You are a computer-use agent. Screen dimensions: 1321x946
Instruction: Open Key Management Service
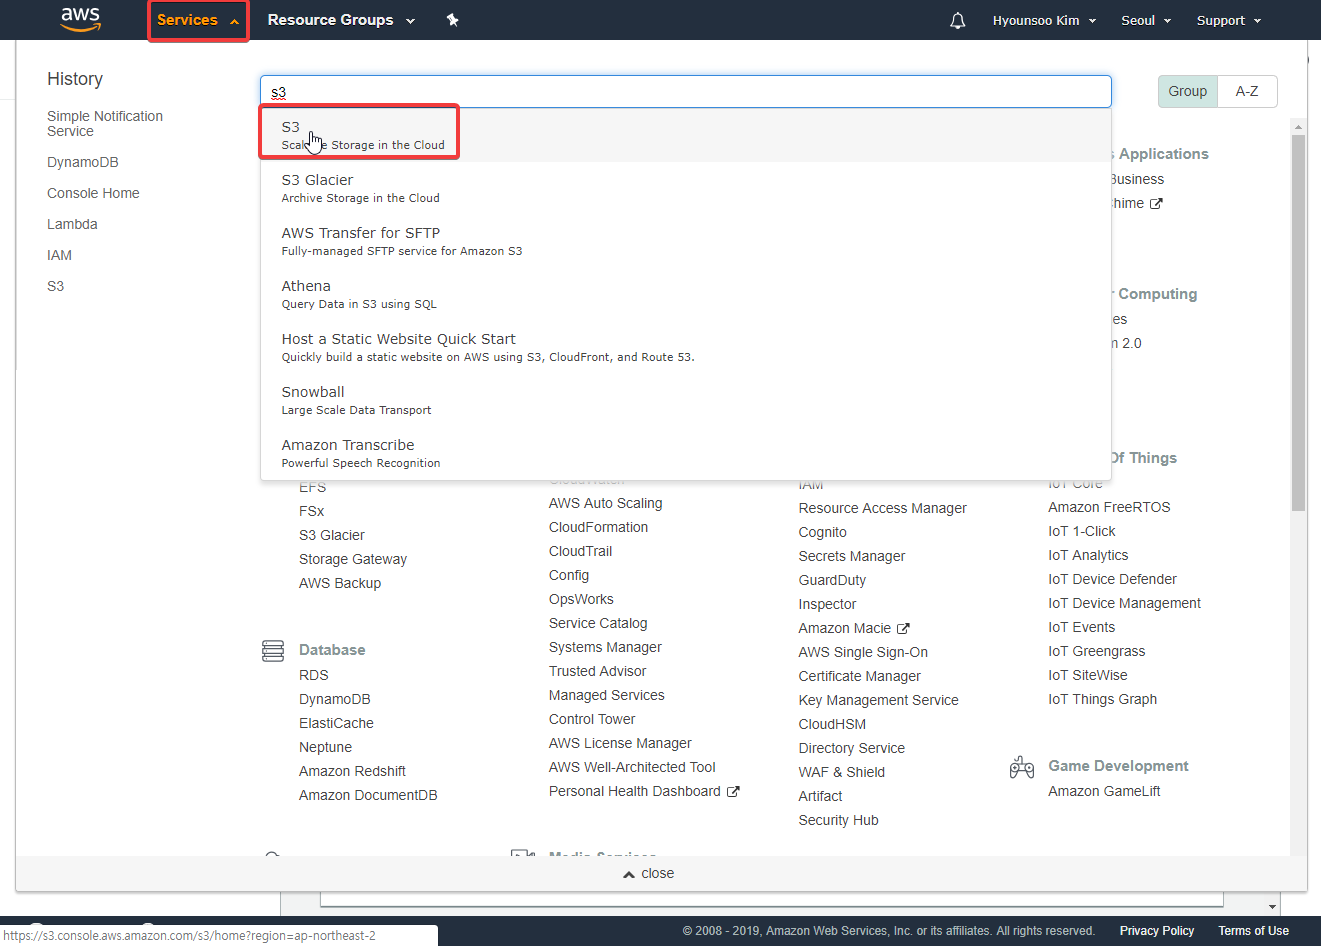pos(878,700)
